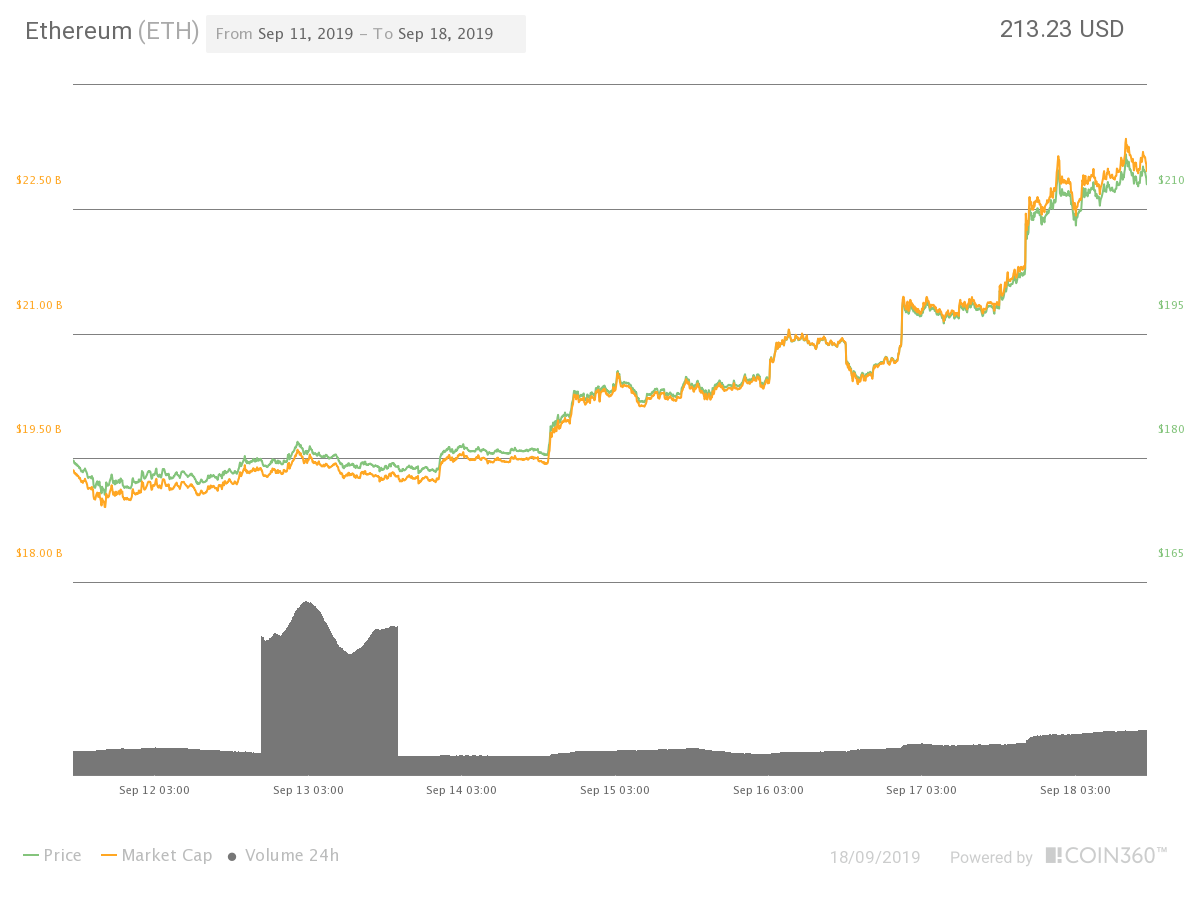Click the $22.50 B market cap axis label
The image size is (1200, 900).
pos(39,180)
